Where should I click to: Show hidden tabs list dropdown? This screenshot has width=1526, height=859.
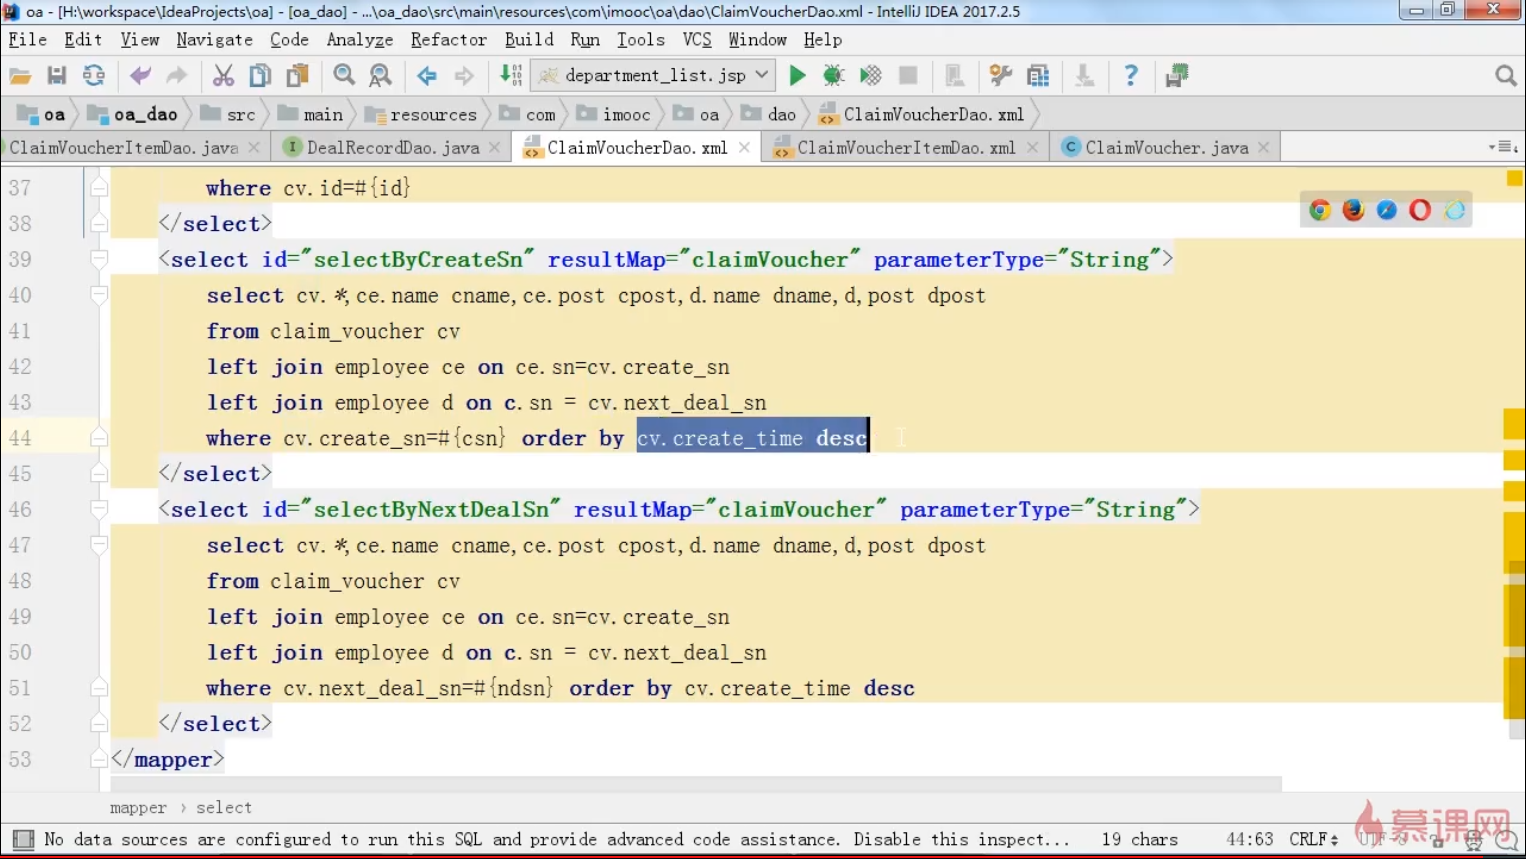click(x=1503, y=147)
